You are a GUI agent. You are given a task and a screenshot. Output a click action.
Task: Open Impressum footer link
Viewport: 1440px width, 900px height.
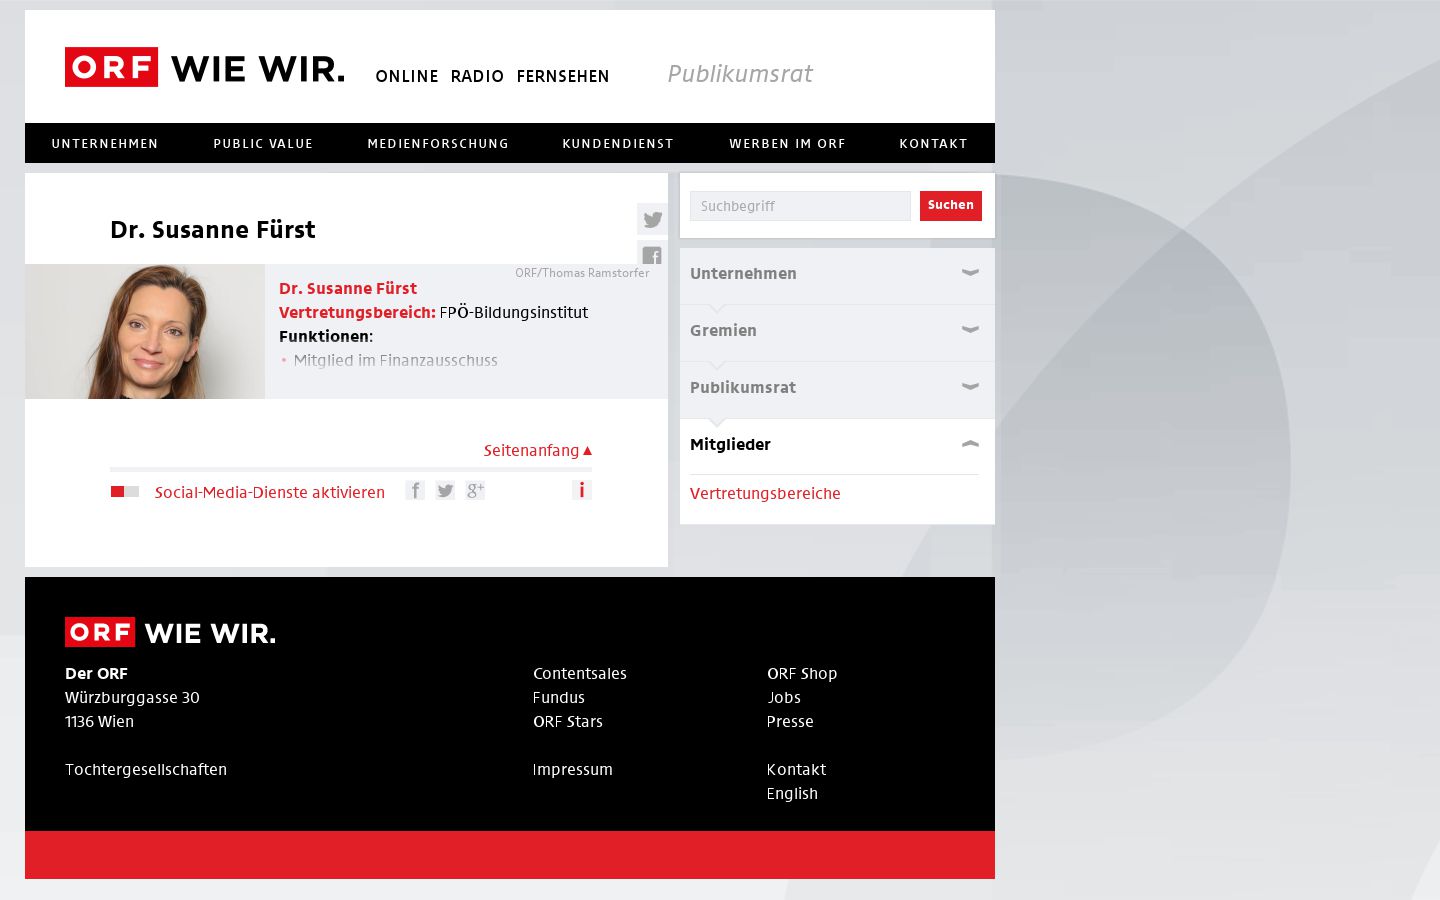(x=573, y=769)
